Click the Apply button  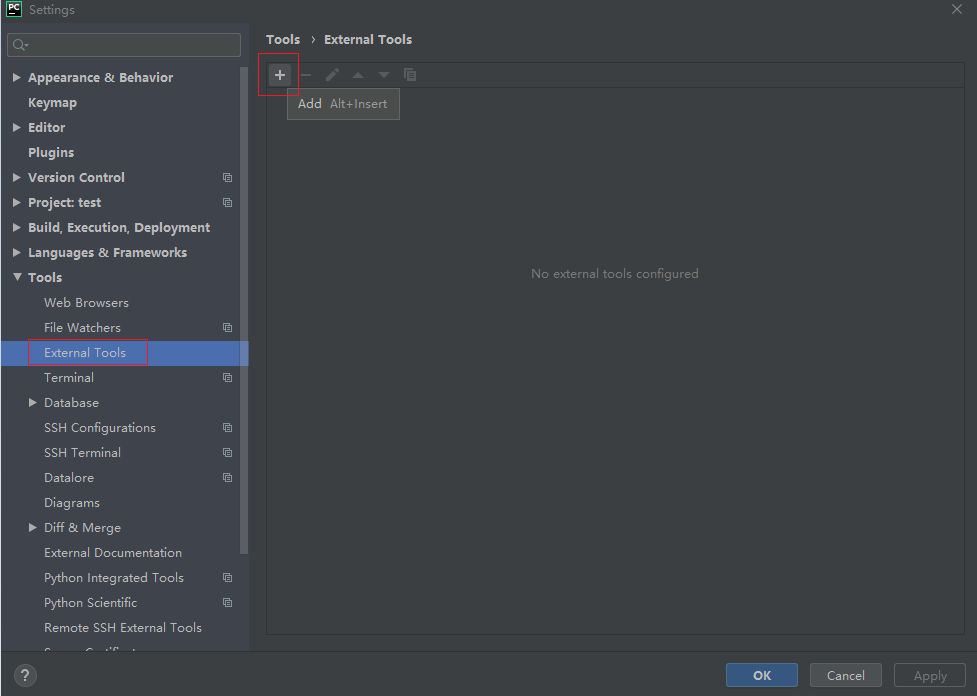(x=929, y=675)
